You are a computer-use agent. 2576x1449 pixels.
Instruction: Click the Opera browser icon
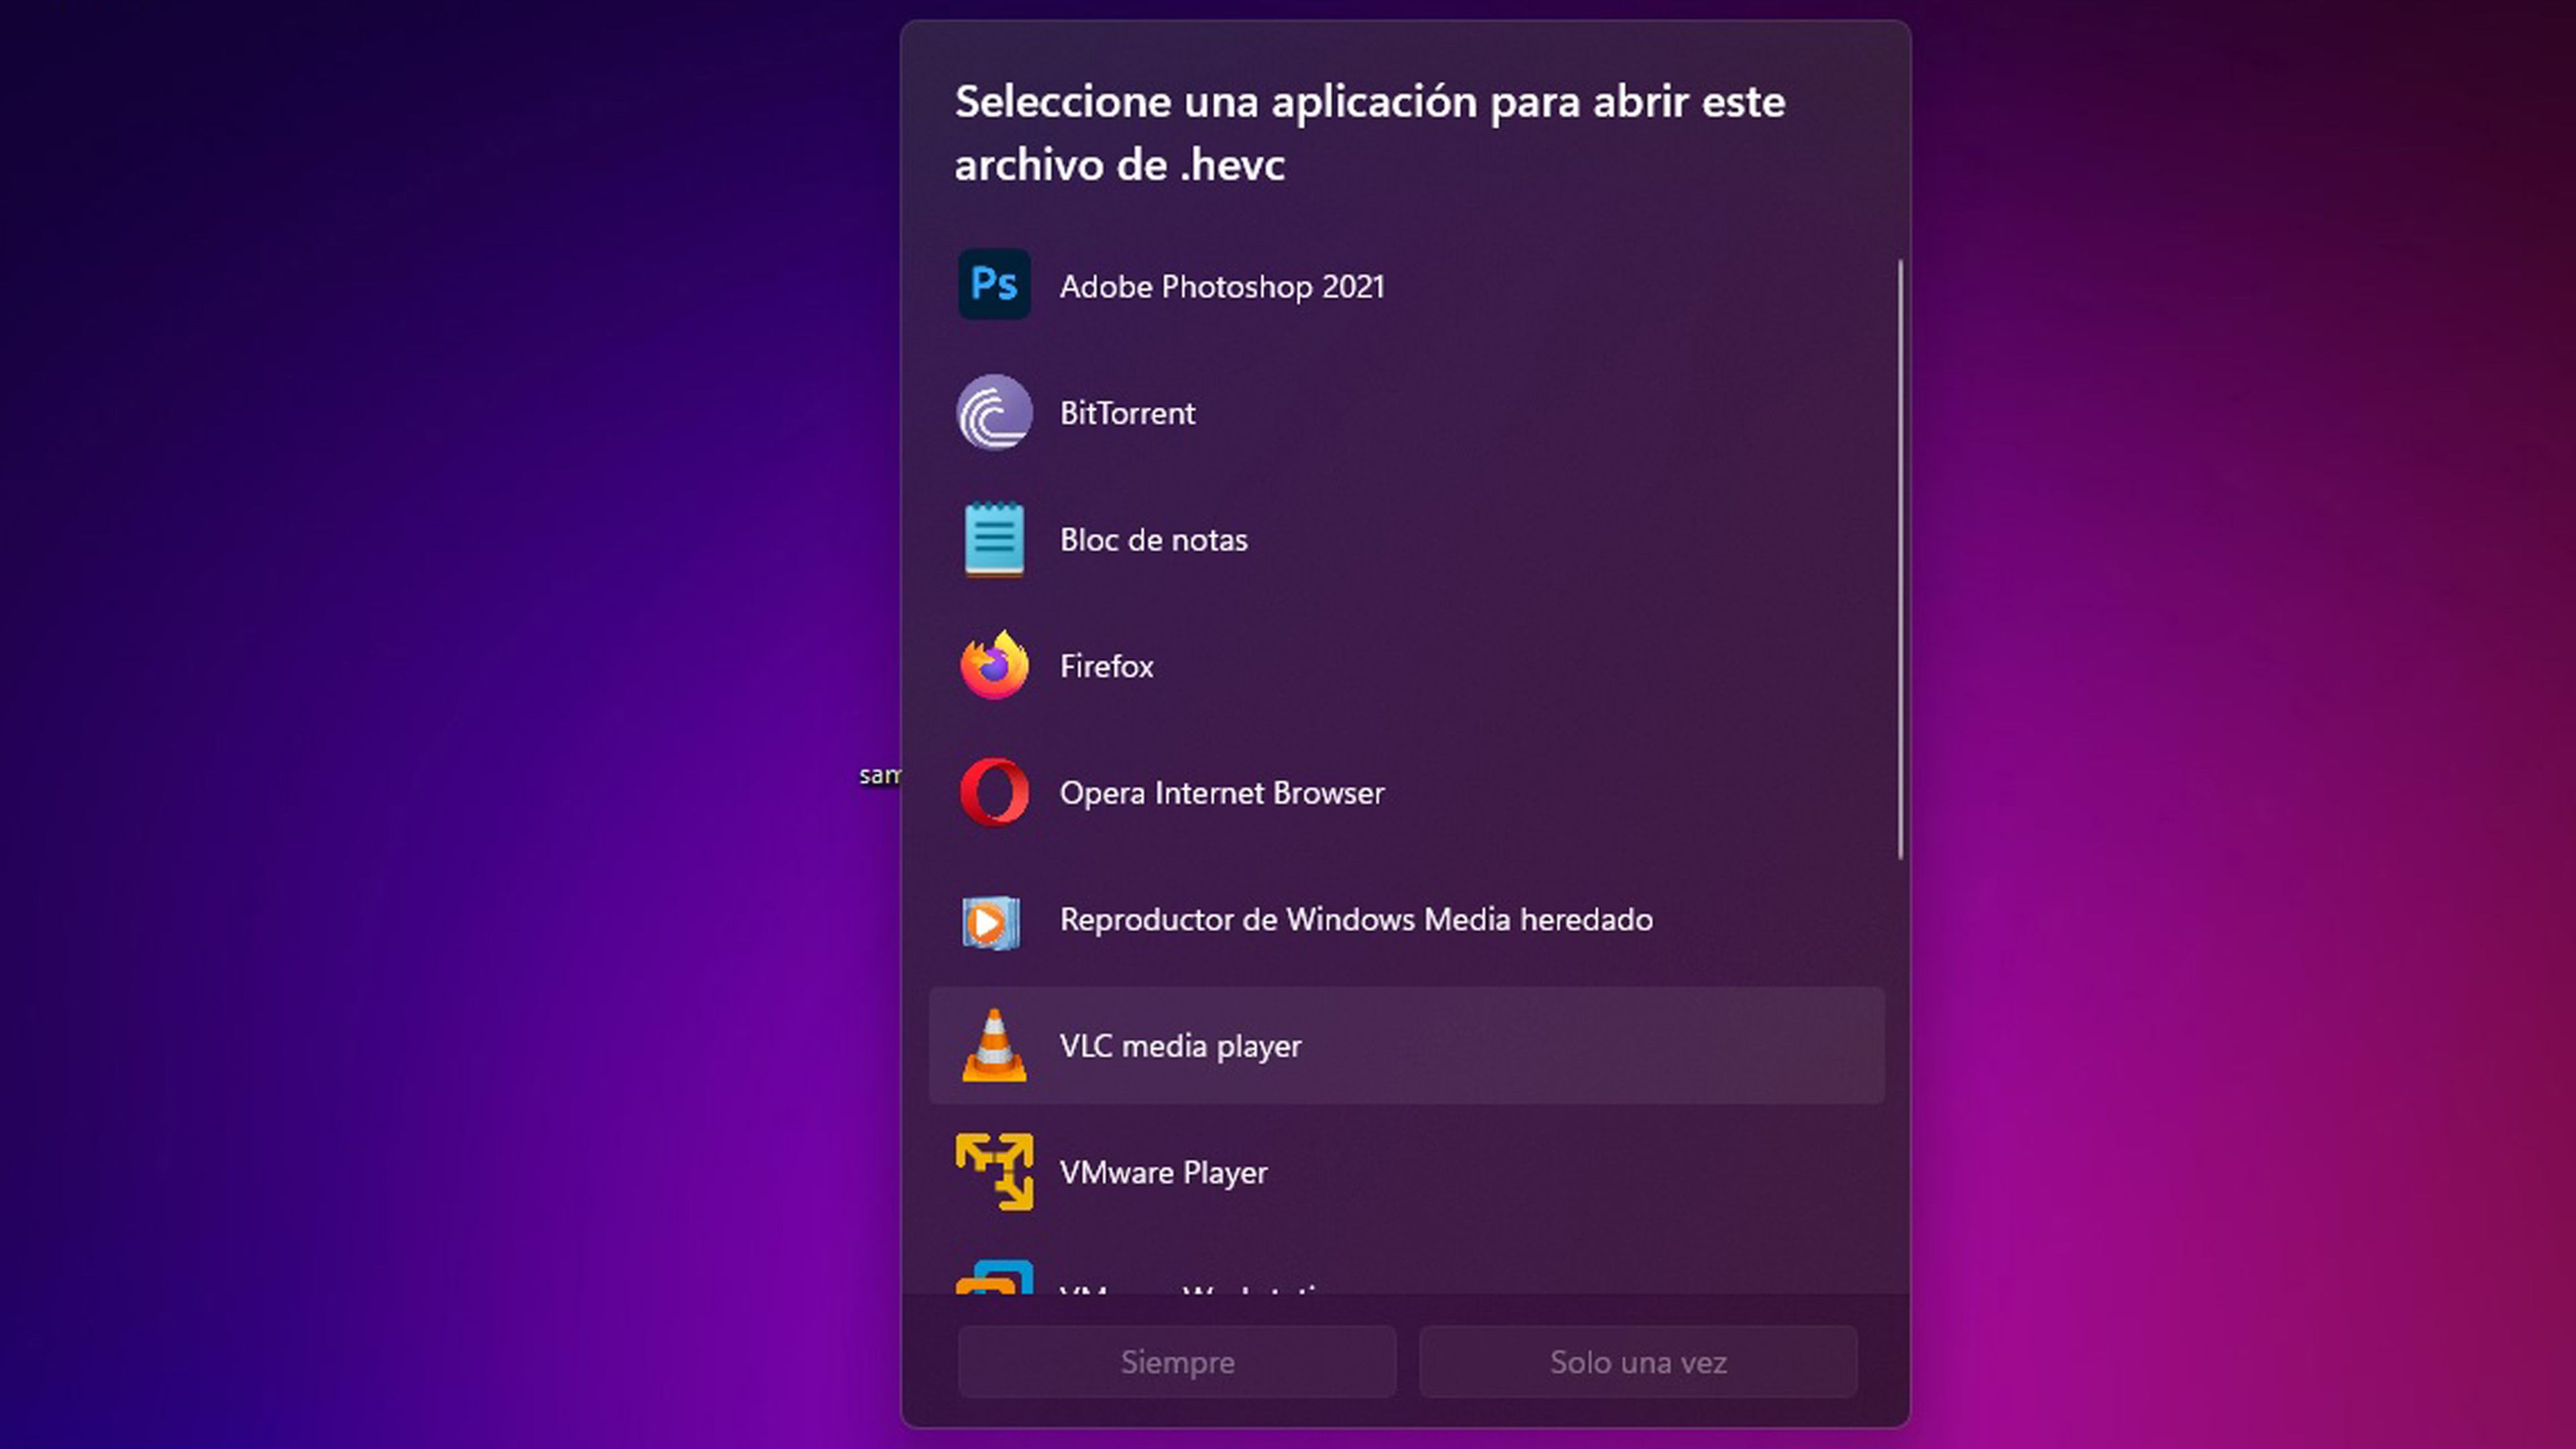[994, 792]
